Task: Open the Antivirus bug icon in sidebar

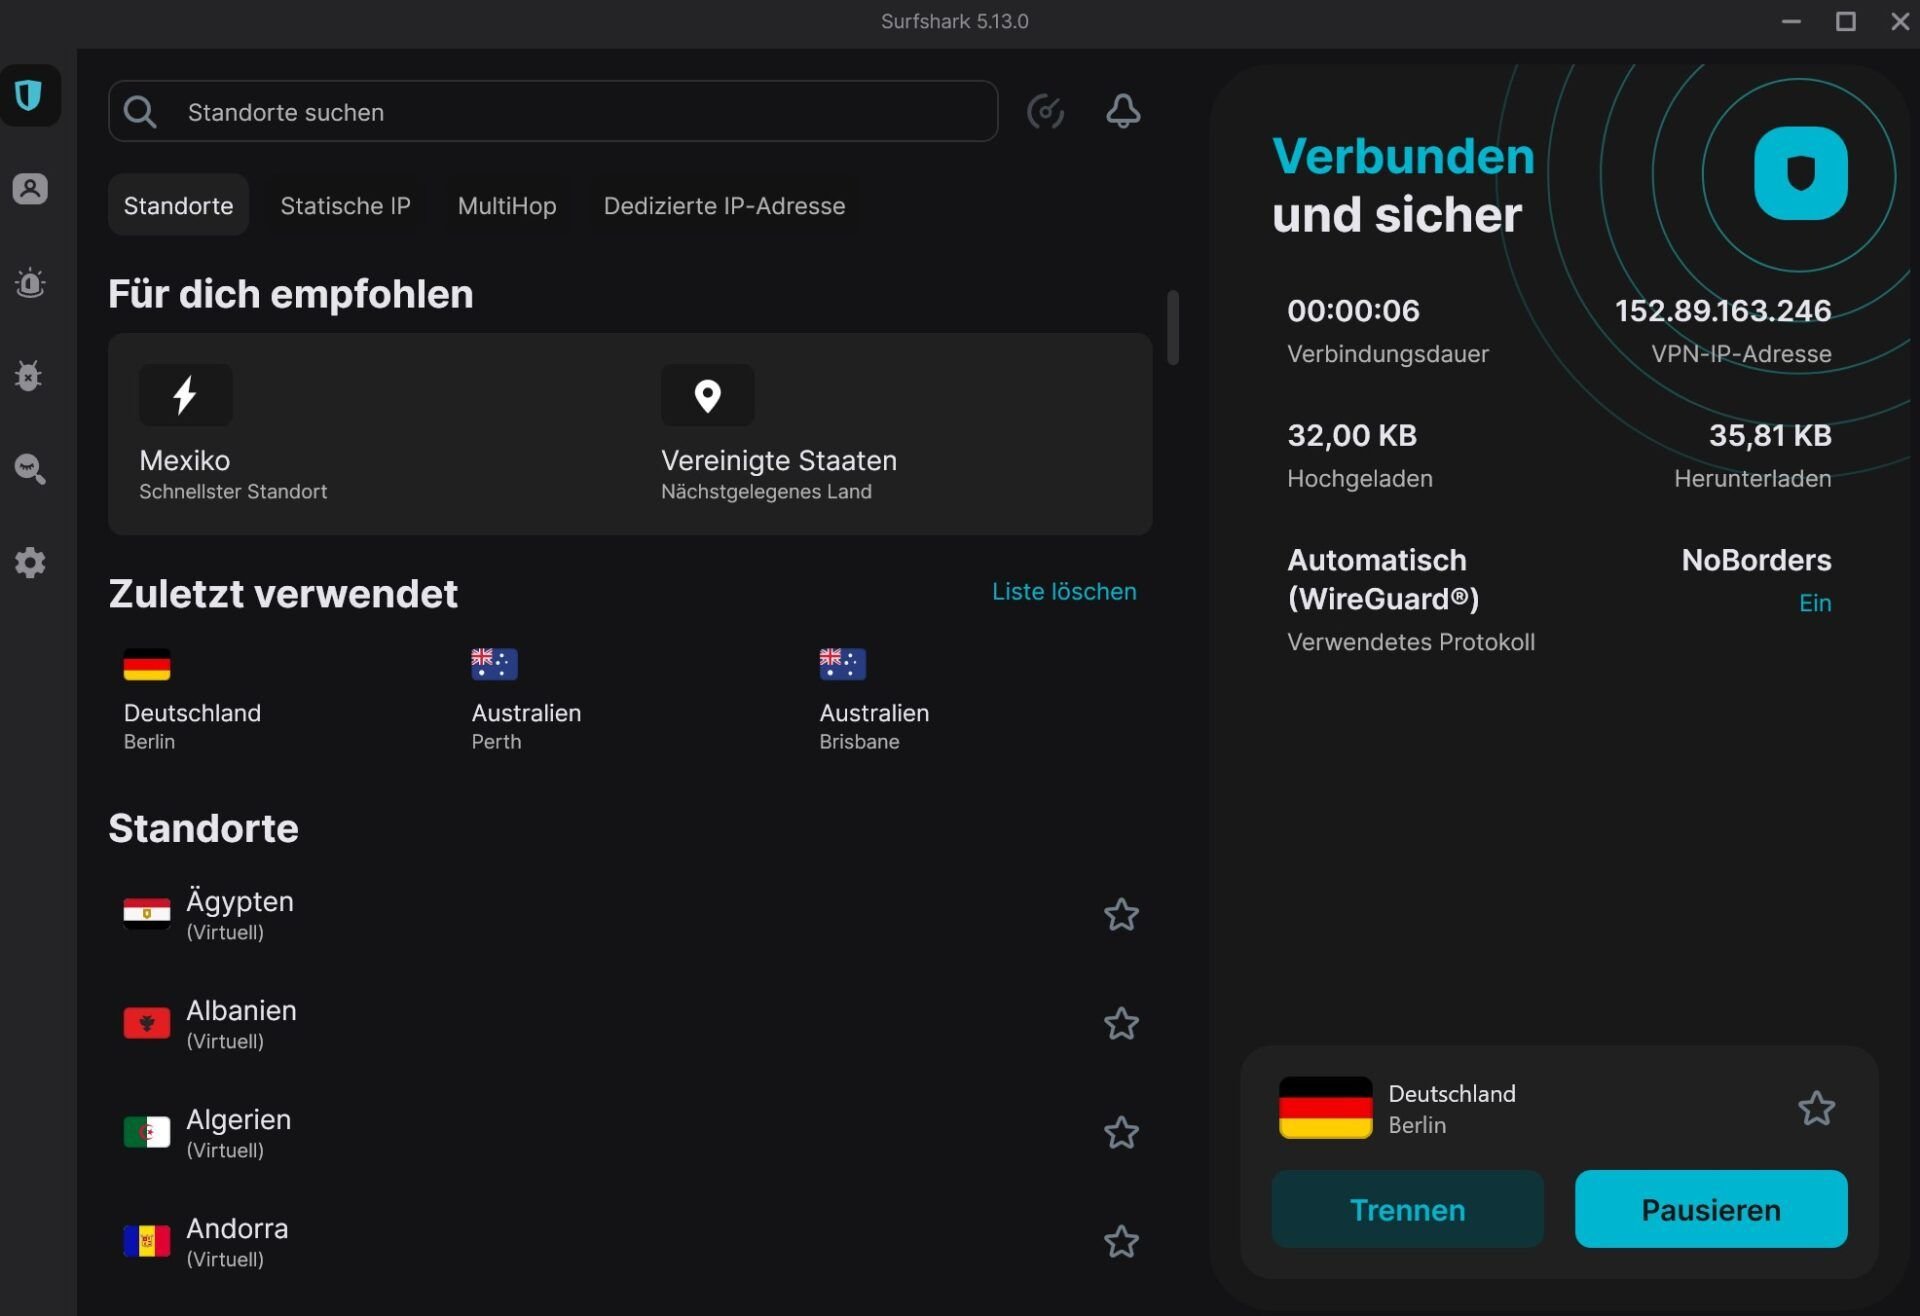Action: (30, 376)
